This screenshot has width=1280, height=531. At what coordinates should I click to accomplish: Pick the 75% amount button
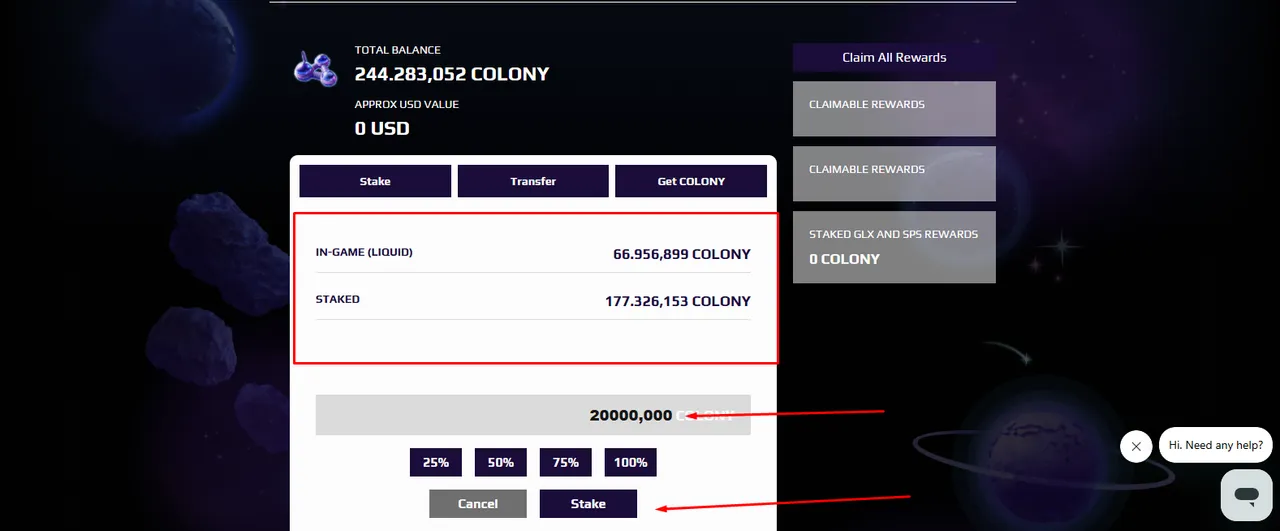coord(566,462)
